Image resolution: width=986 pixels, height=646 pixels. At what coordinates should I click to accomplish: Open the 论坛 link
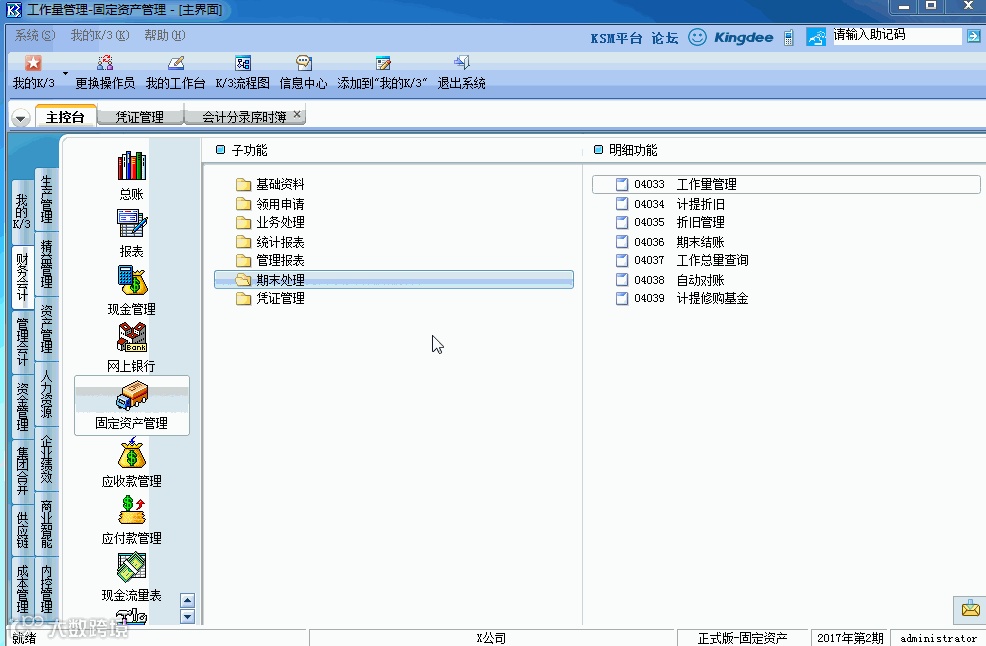(665, 38)
